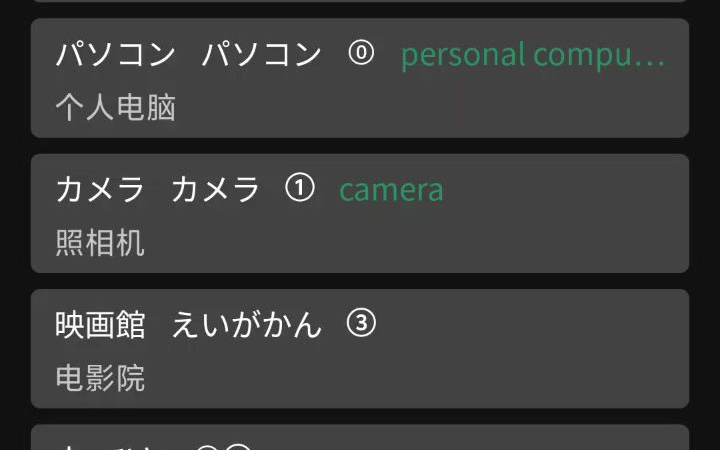Click the 个人电脑 Chinese translation
Viewport: 720px width, 450px height.
tap(115, 107)
